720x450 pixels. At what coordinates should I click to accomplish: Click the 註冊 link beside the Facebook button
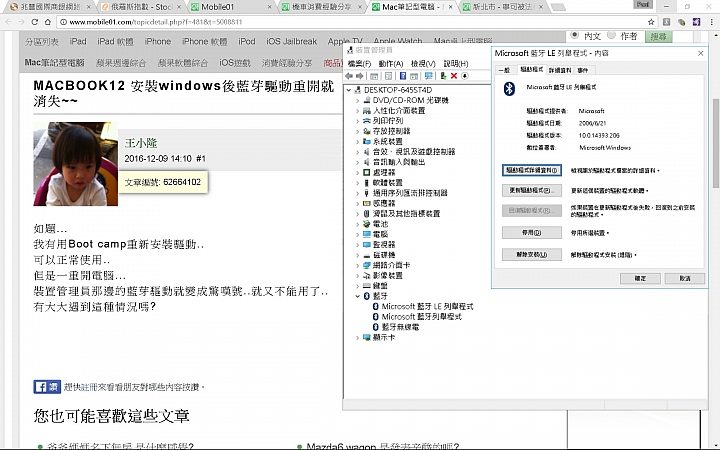90,387
